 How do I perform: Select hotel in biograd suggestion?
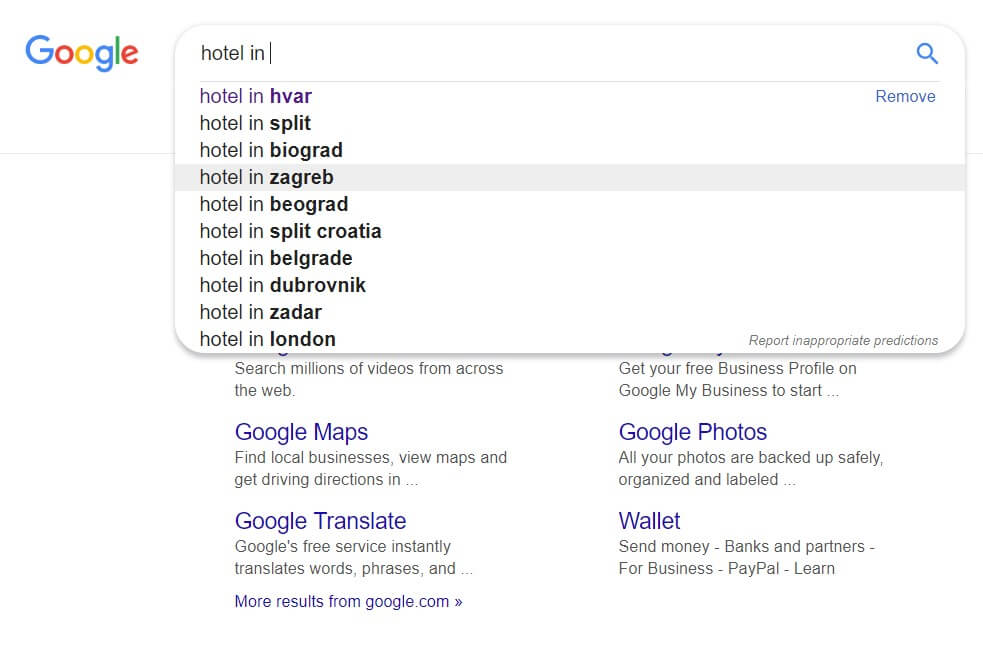tap(271, 150)
